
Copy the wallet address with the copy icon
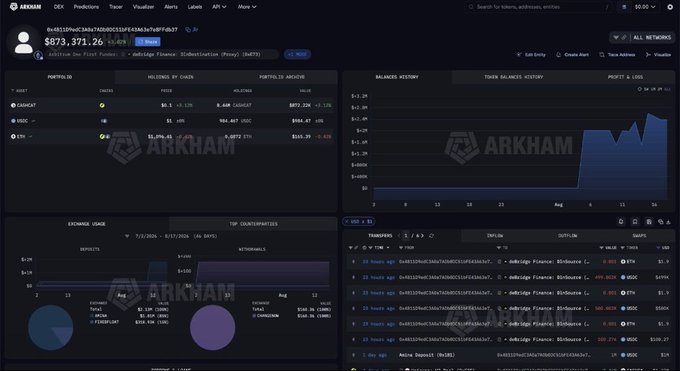[188, 30]
